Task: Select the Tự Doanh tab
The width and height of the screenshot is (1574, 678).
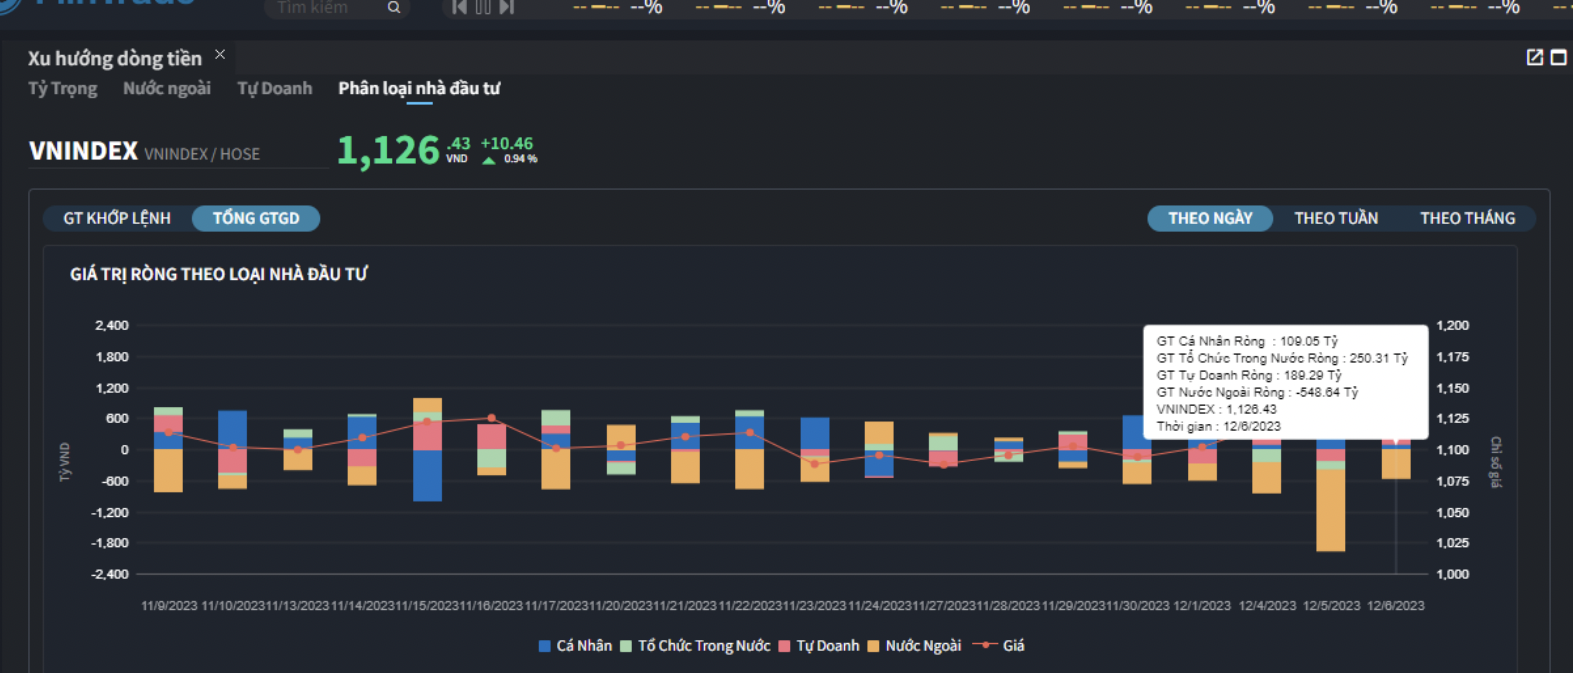Action: [x=274, y=89]
